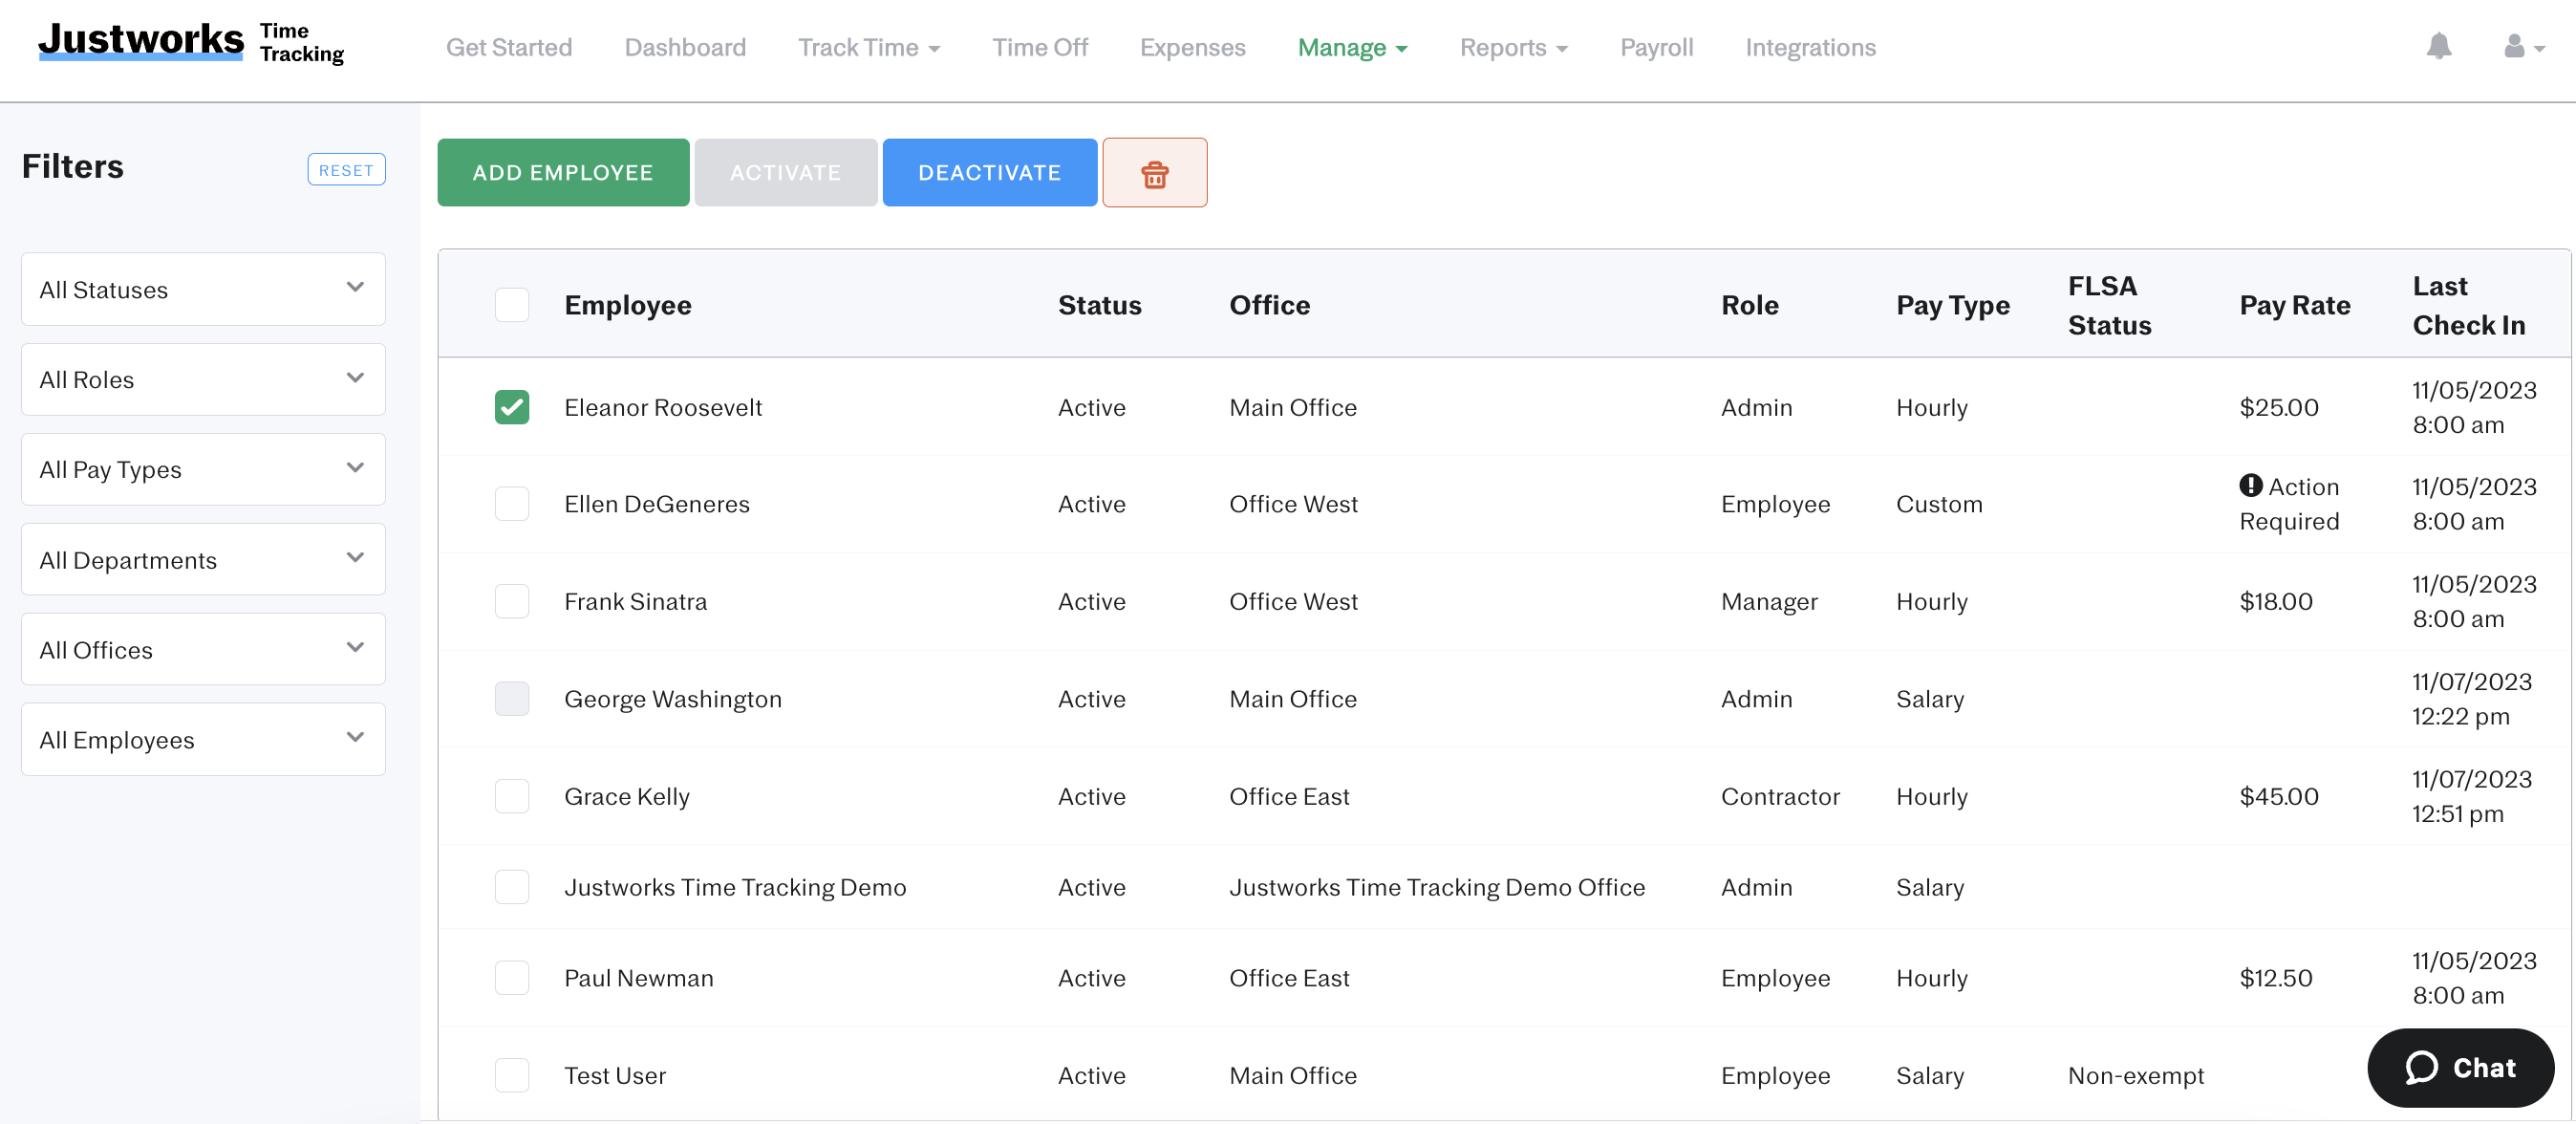
Task: Toggle the select-all employees checkbox
Action: pyautogui.click(x=512, y=305)
